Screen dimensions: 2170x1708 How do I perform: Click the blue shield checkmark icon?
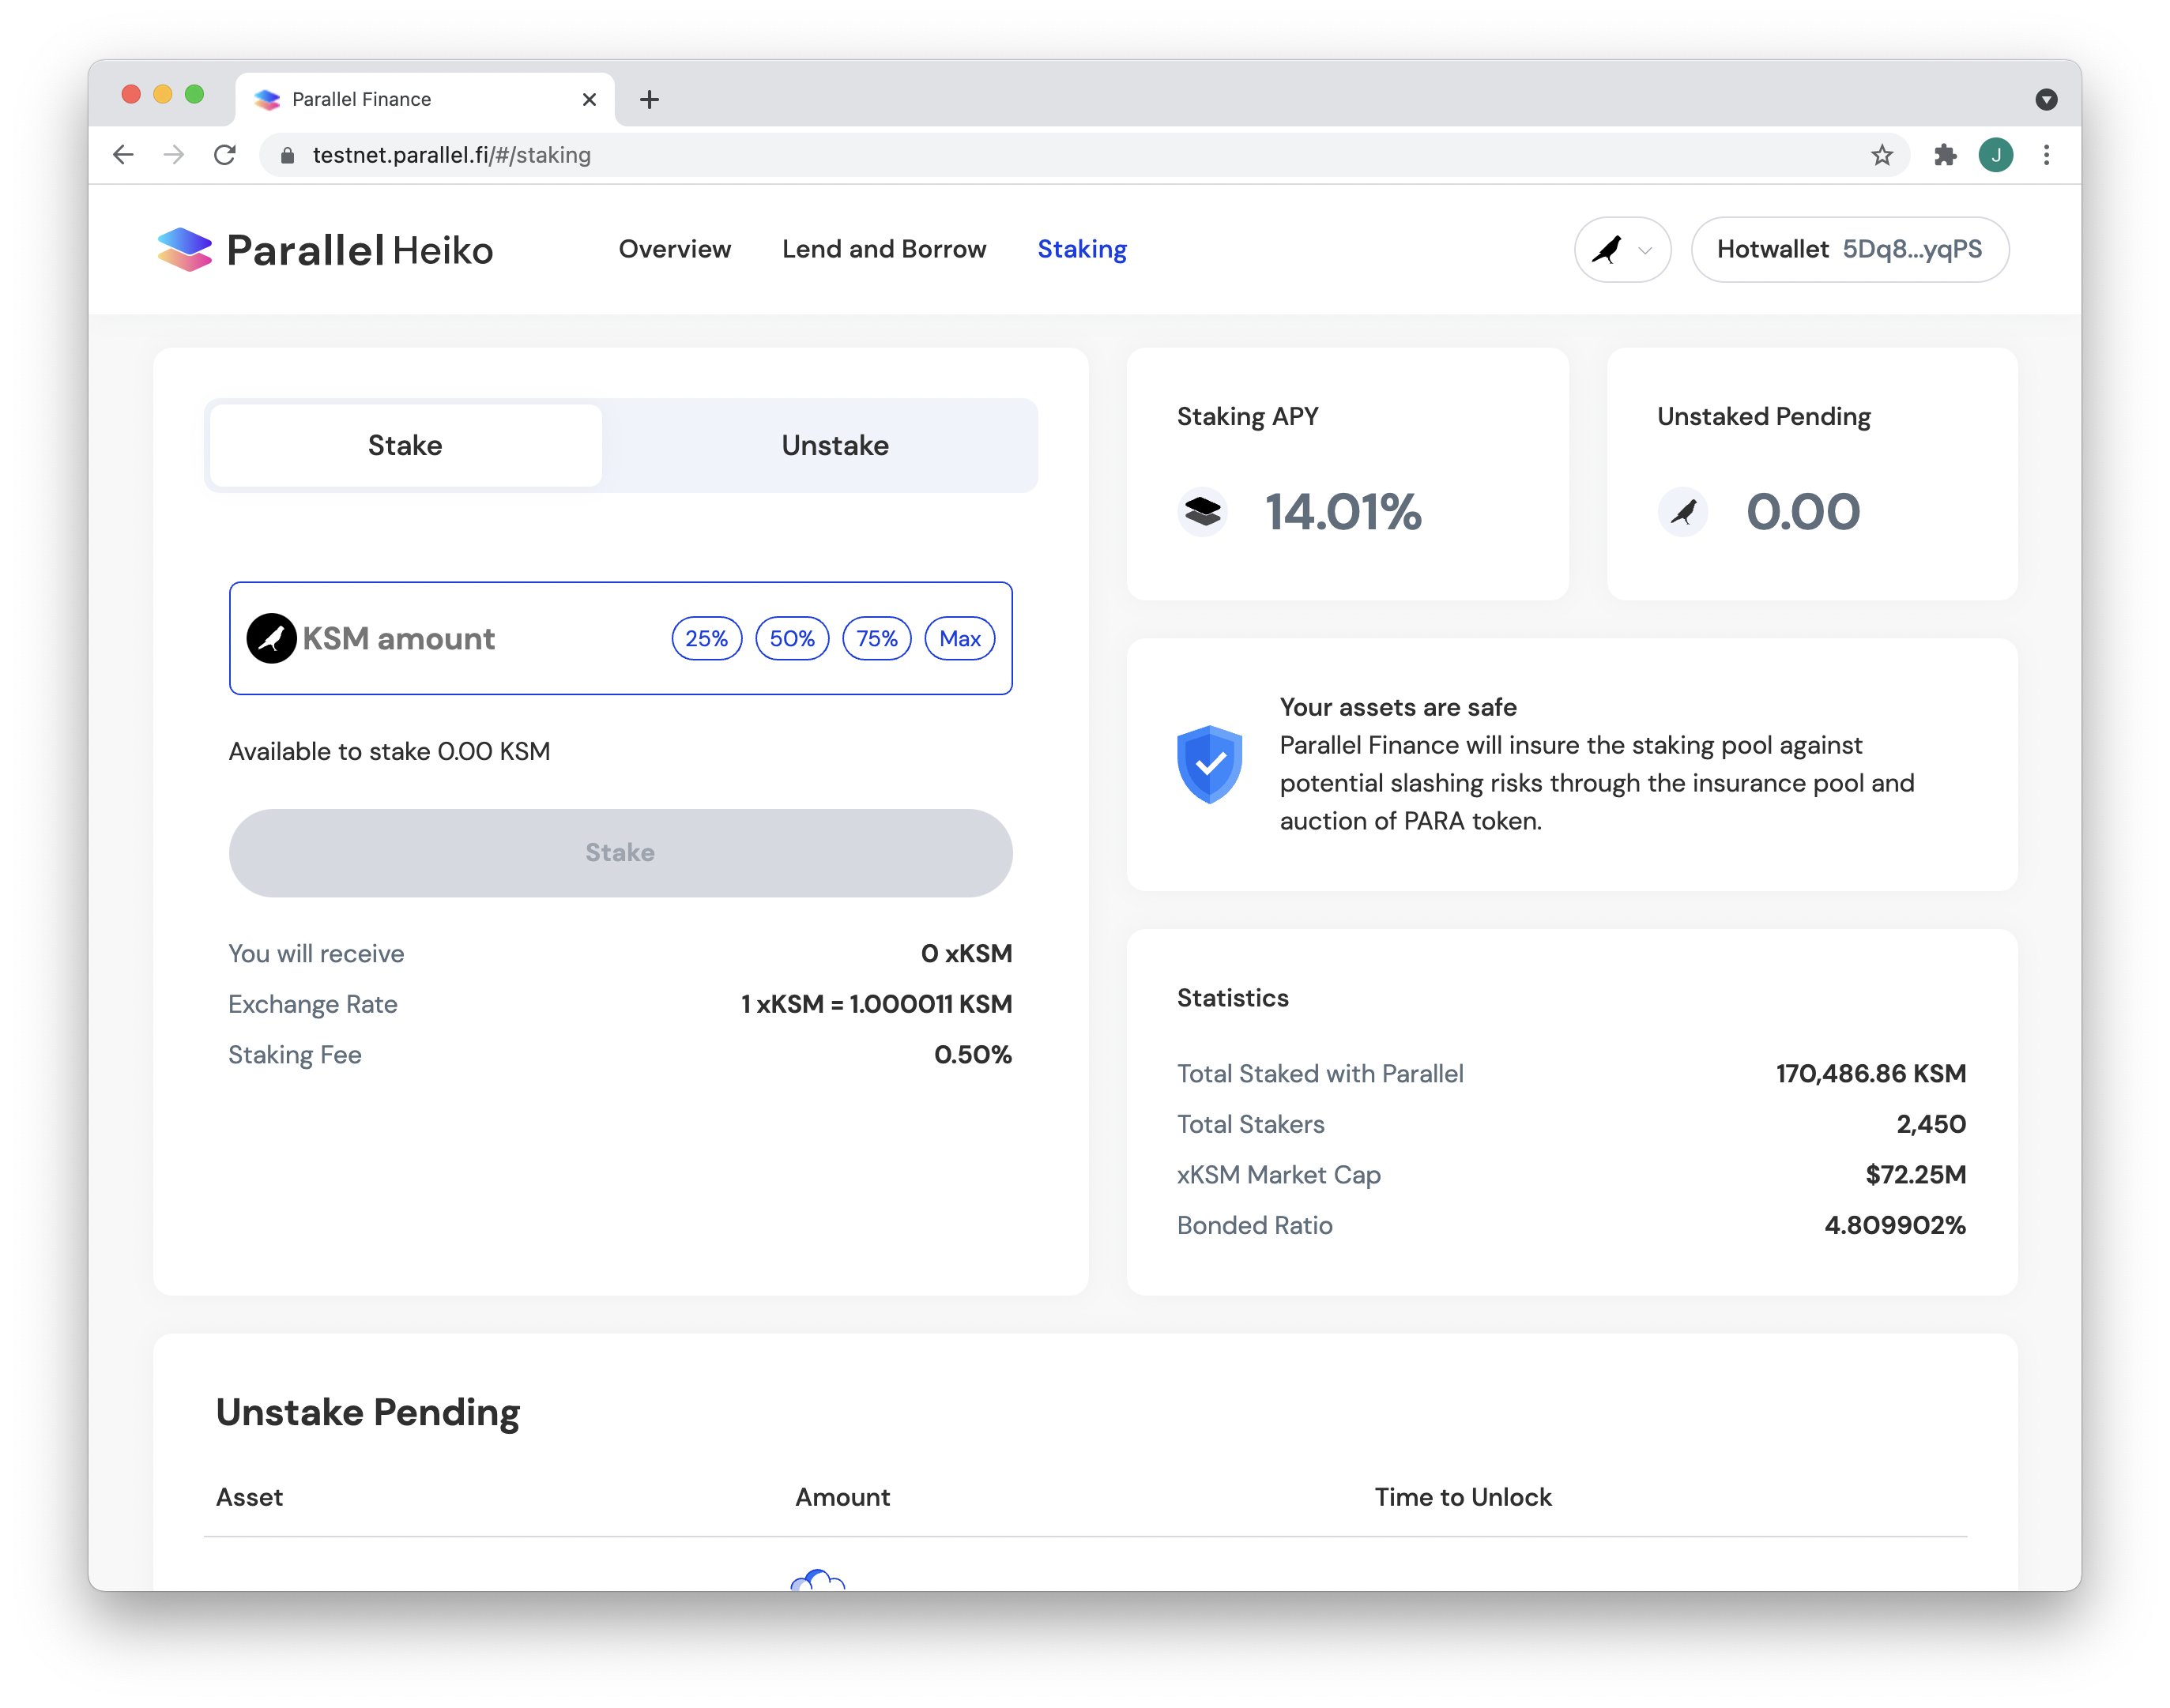pos(1210,765)
